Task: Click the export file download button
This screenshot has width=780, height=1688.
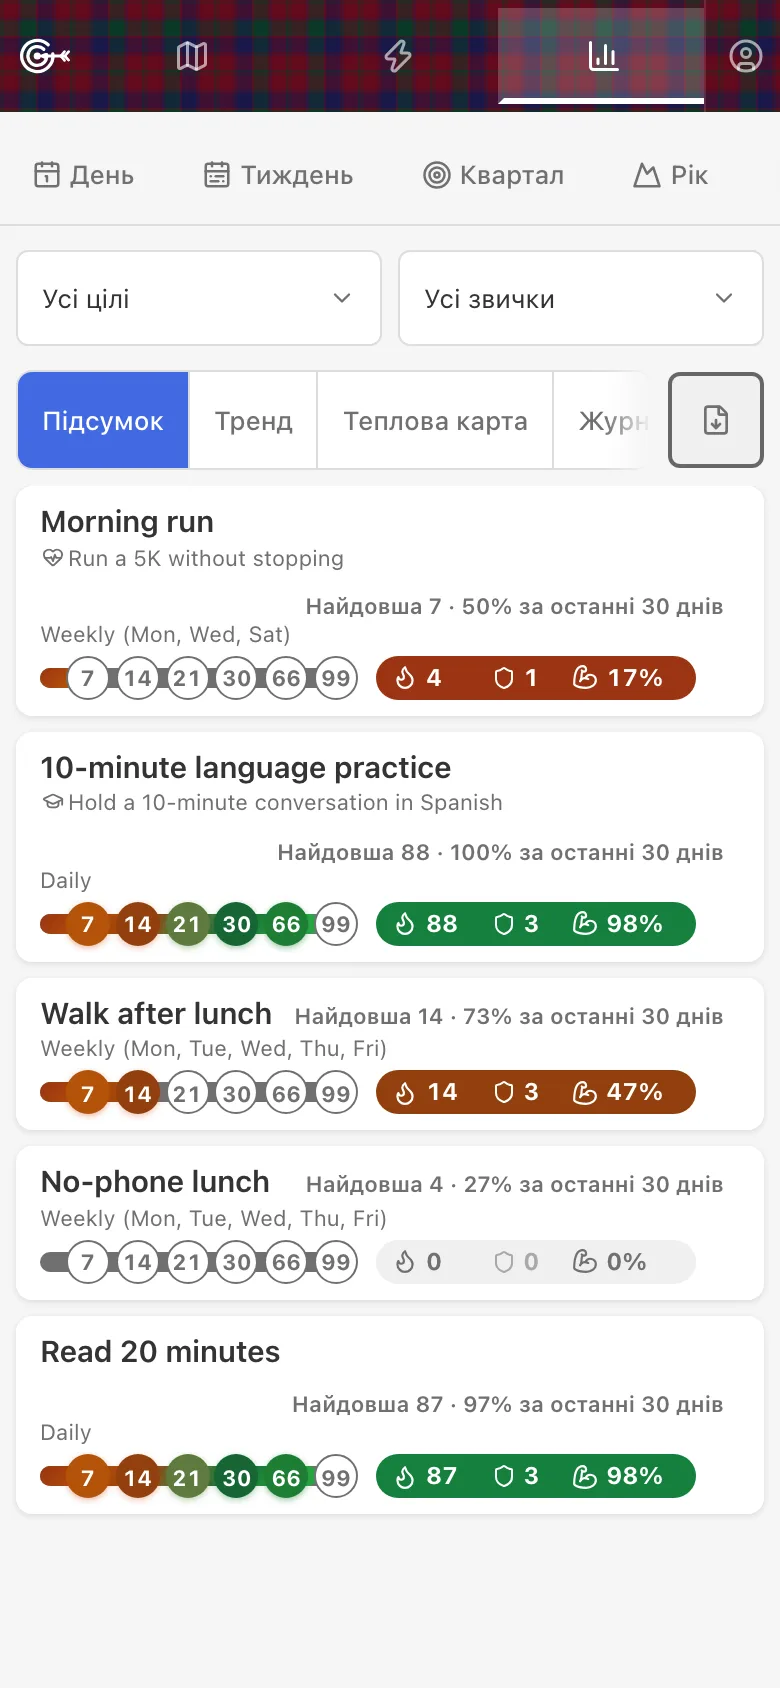Action: (716, 420)
